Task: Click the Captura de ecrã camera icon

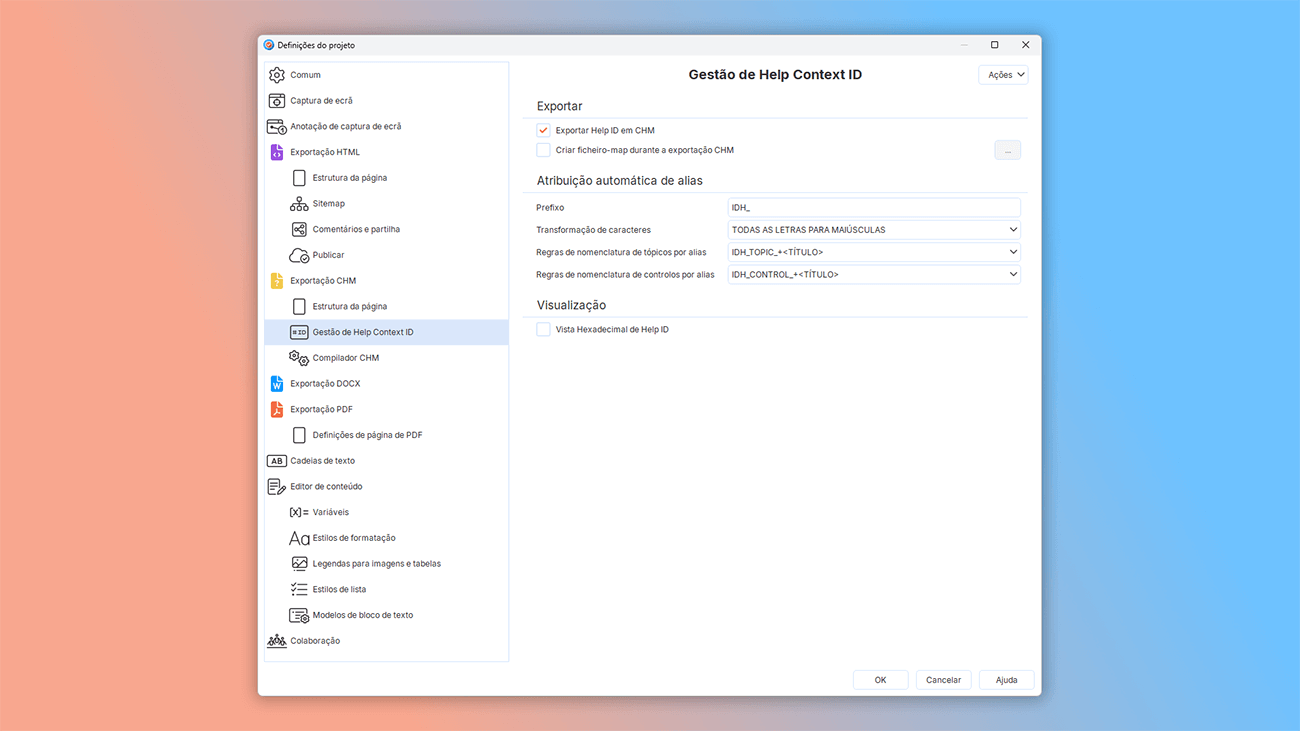Action: [277, 101]
